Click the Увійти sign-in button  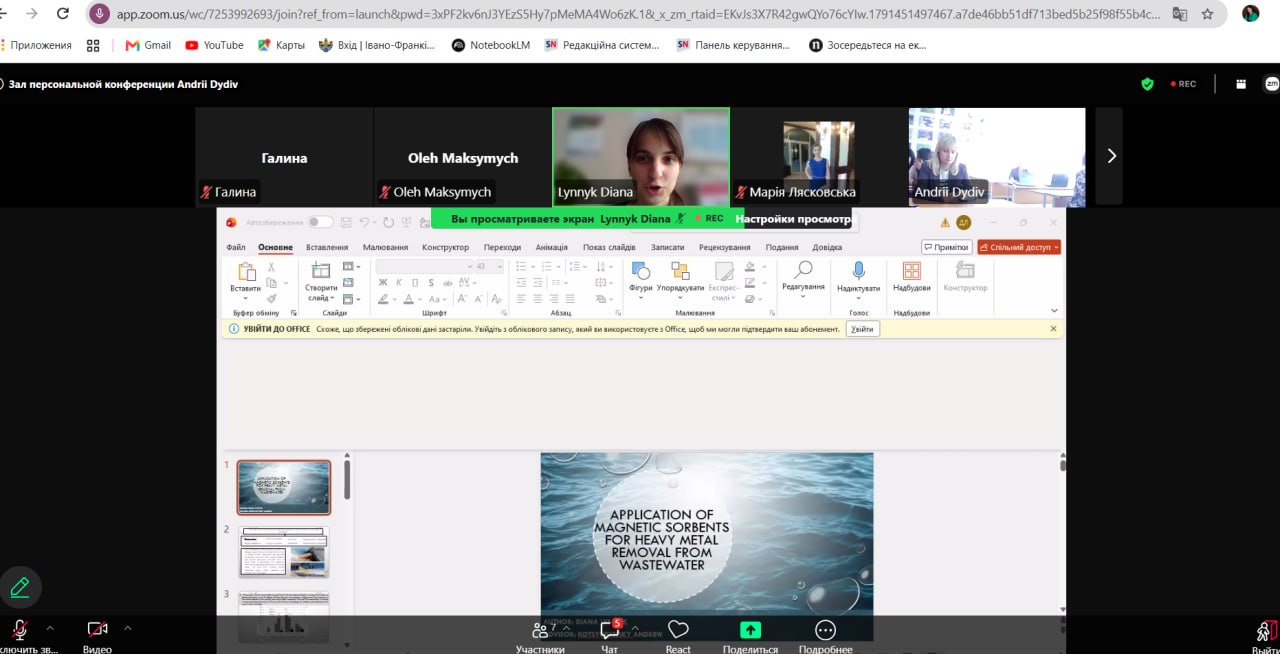[862, 329]
